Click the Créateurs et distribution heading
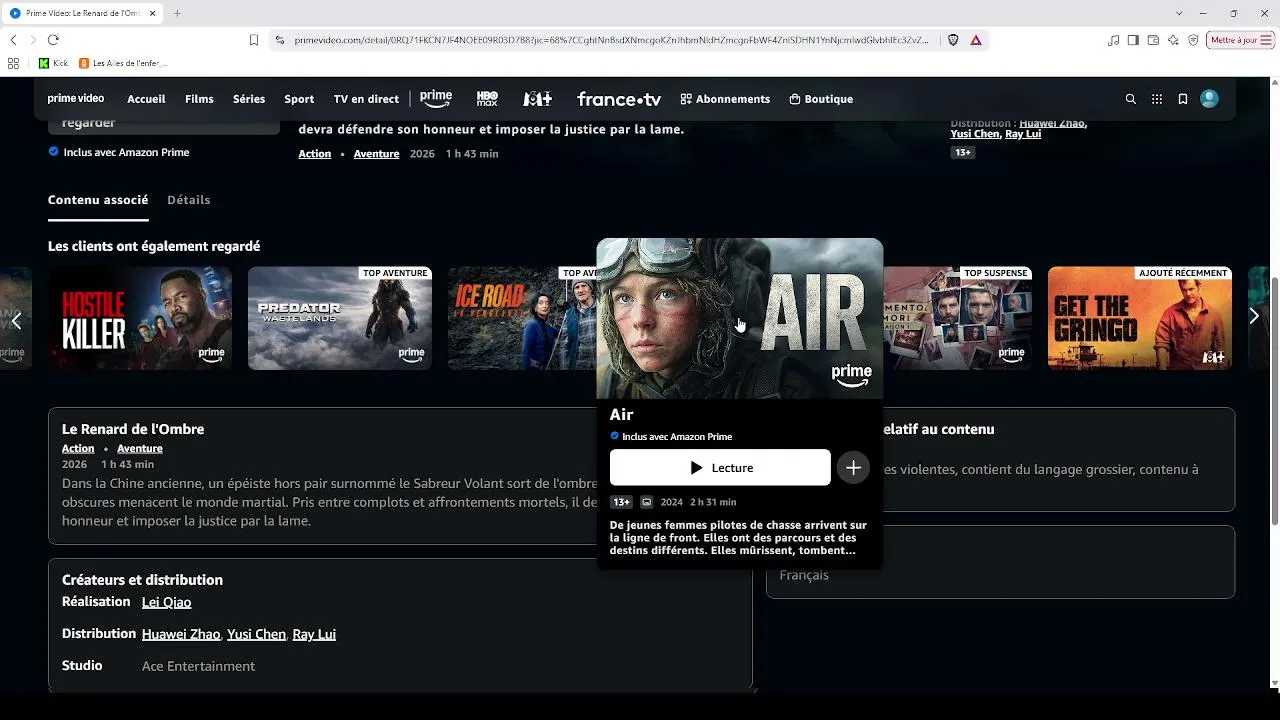The image size is (1280, 720). click(142, 580)
